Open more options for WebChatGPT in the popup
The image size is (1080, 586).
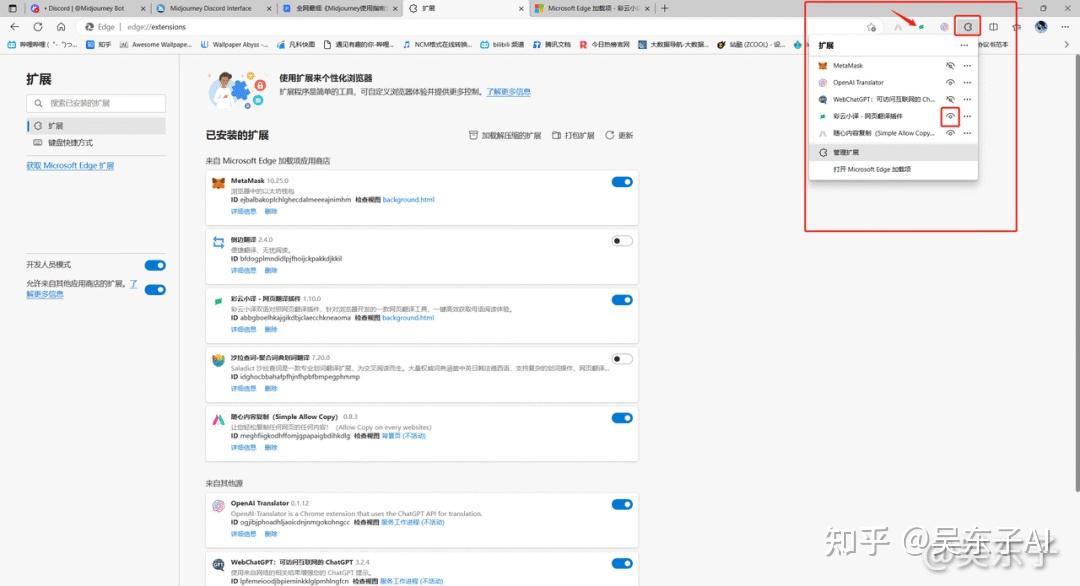(967, 99)
